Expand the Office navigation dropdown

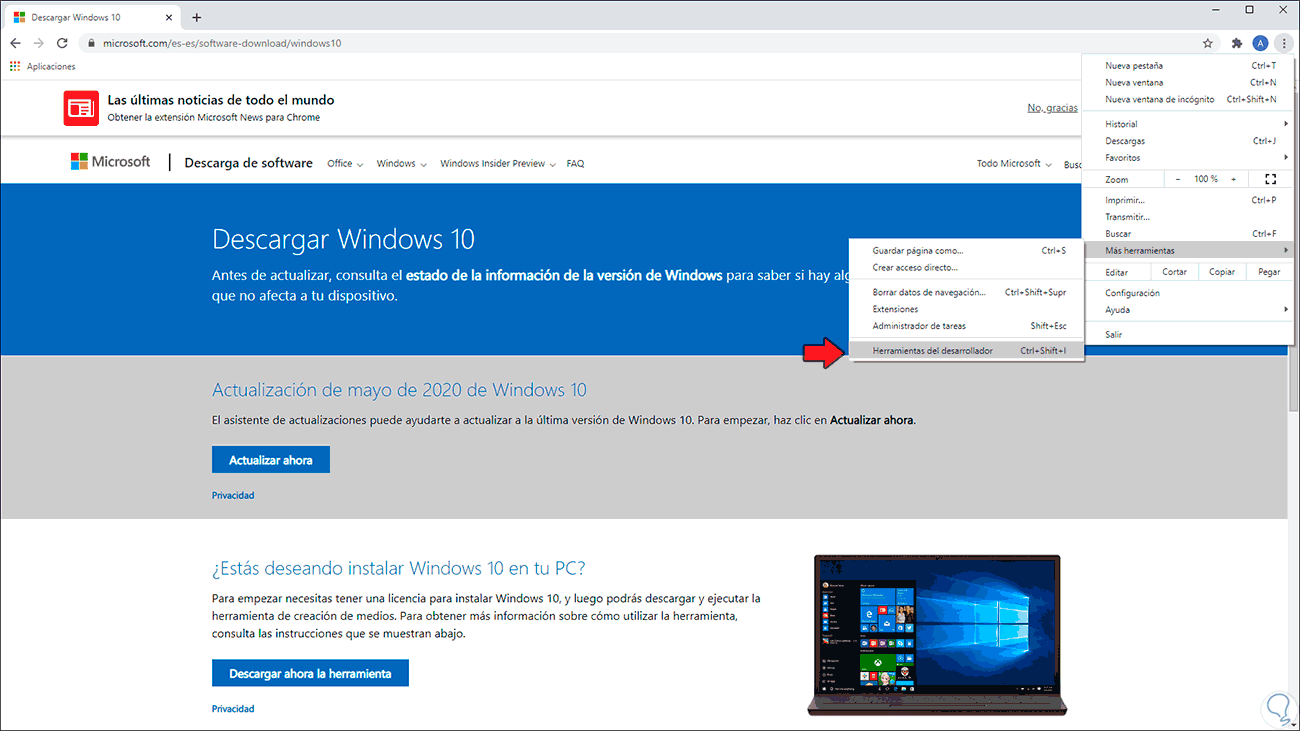[x=345, y=163]
